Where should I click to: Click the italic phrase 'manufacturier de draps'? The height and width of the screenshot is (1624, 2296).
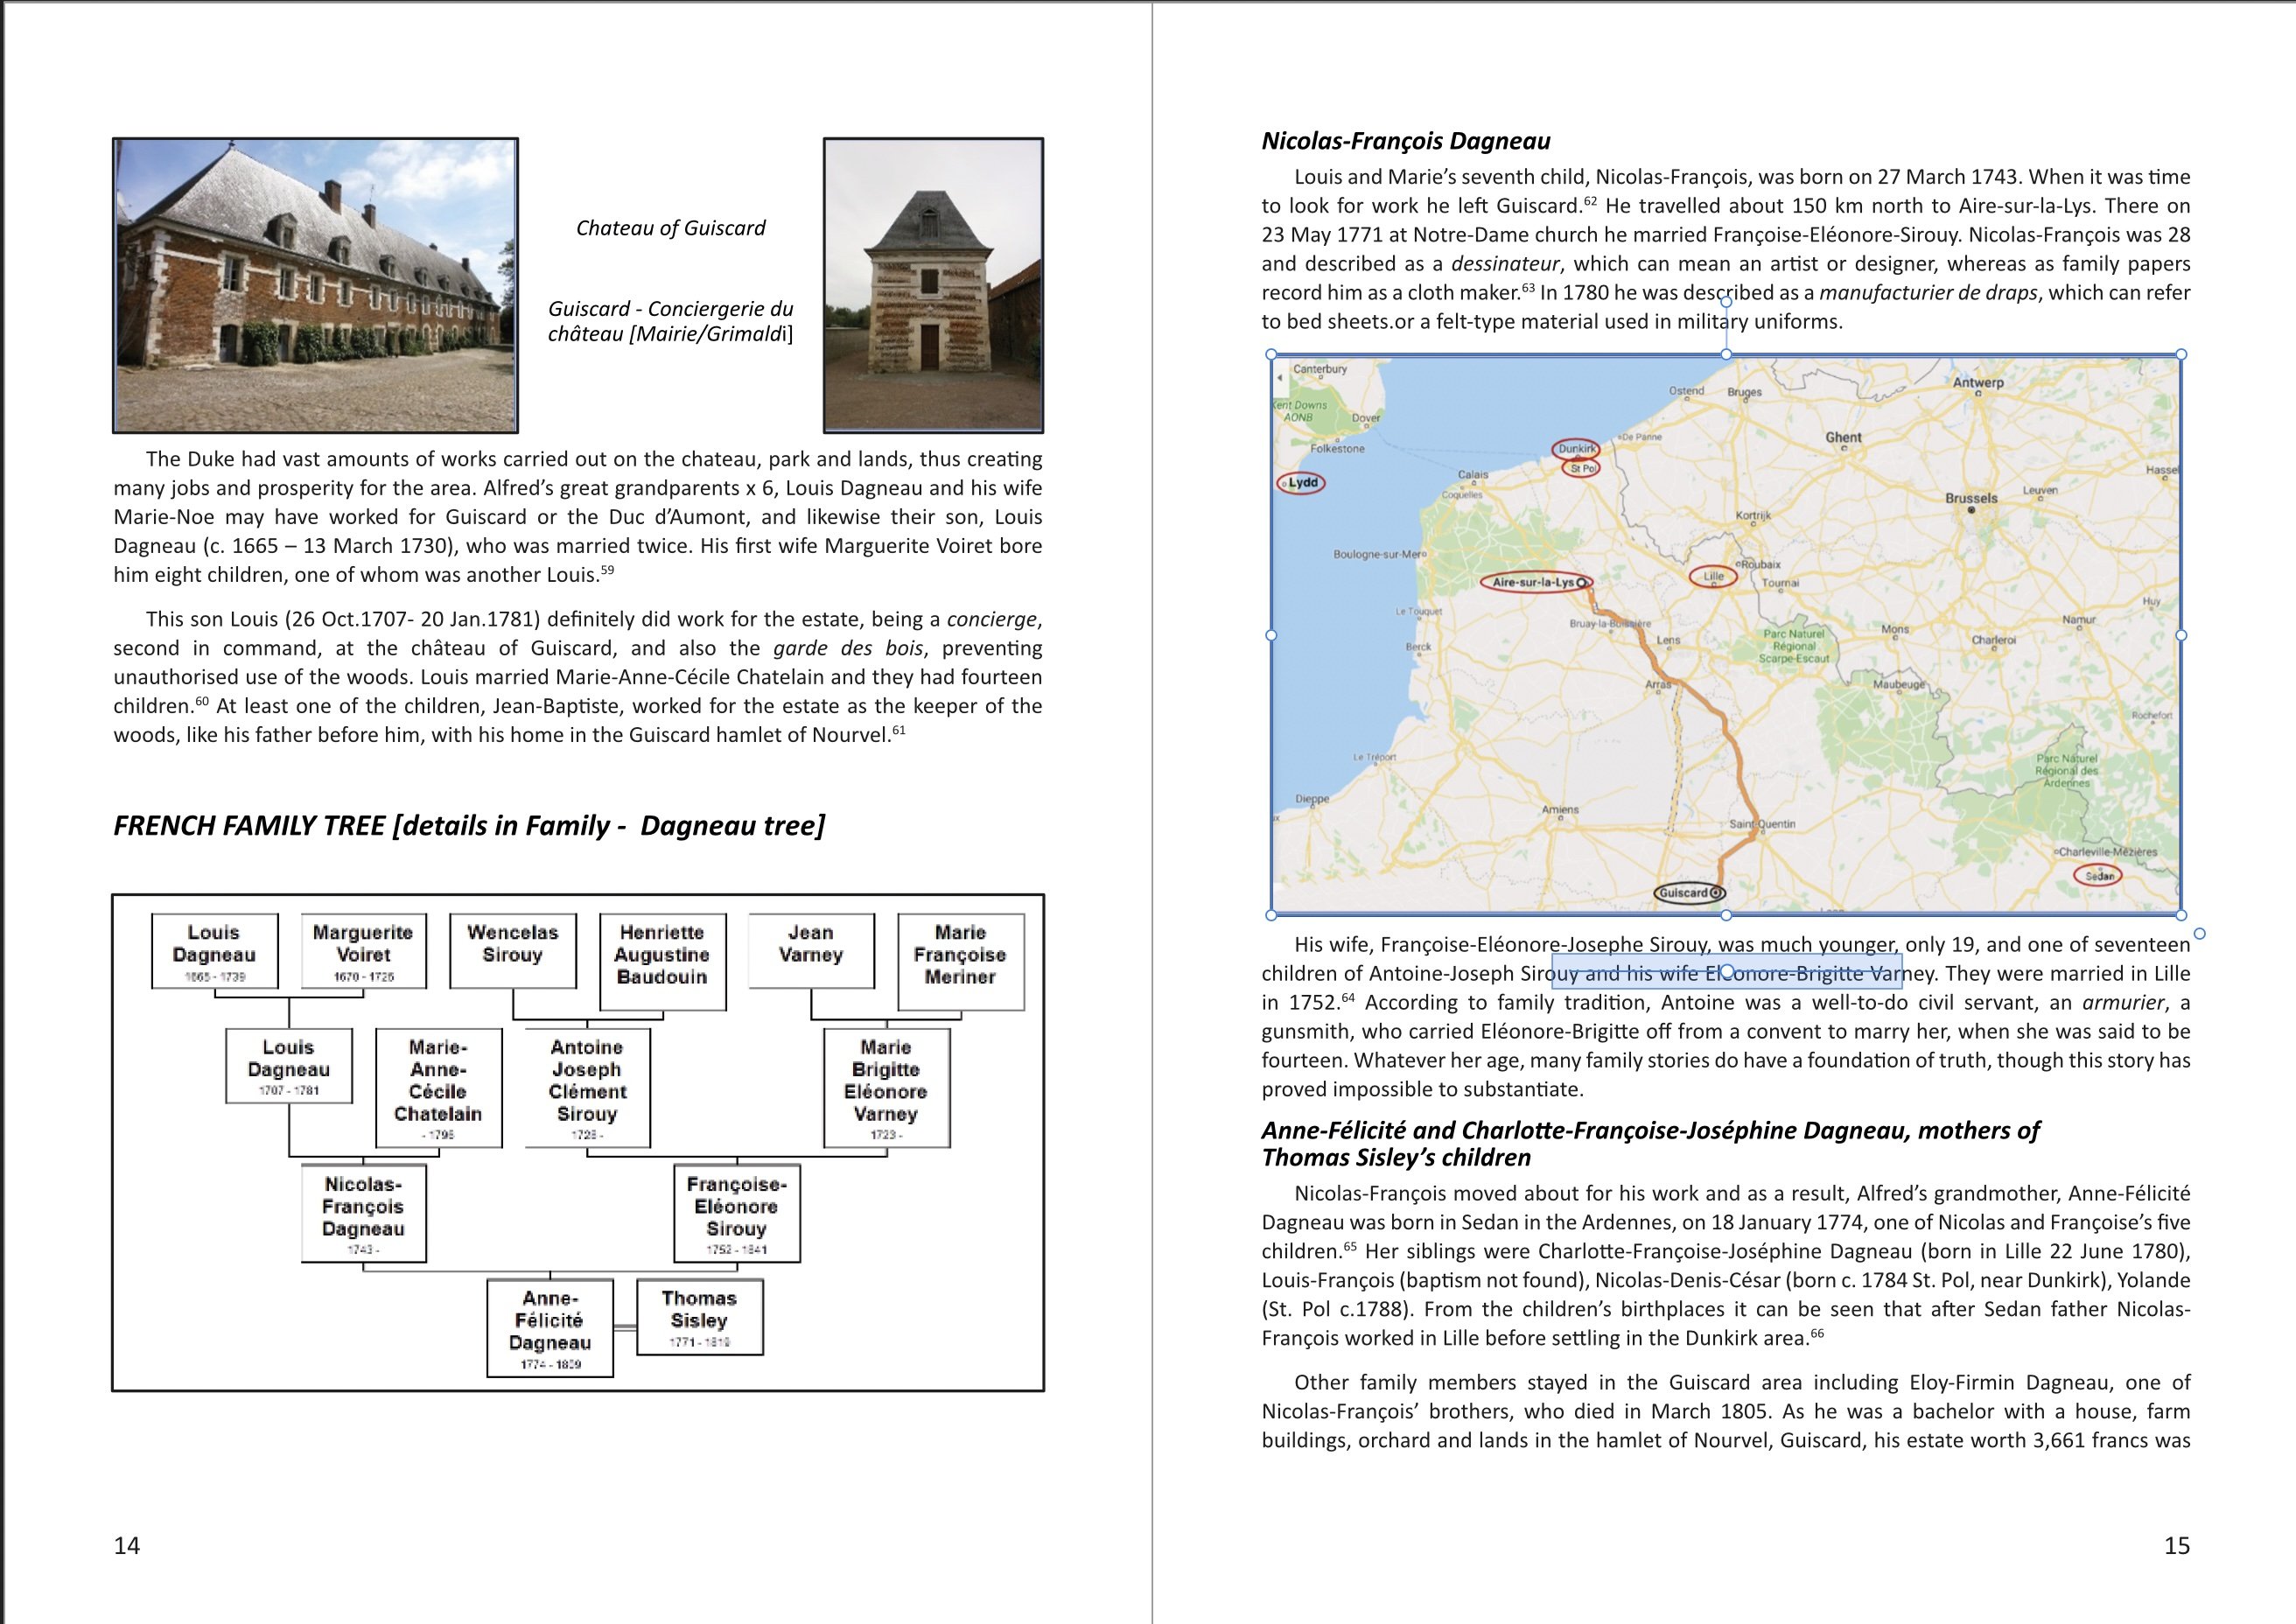[1928, 293]
